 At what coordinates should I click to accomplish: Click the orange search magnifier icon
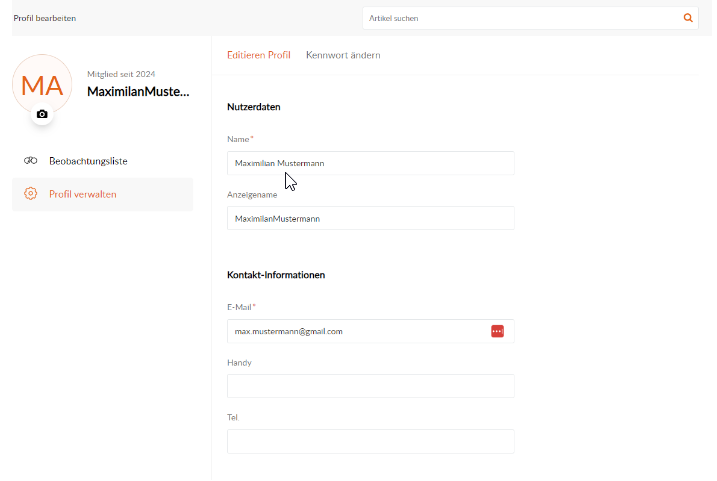point(687,18)
